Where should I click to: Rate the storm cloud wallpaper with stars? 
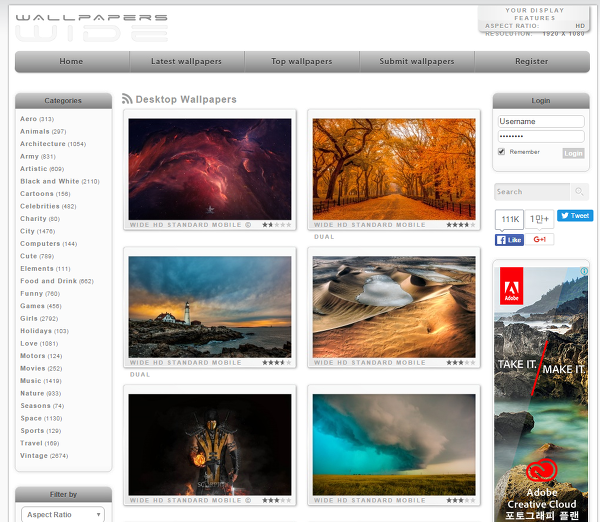pos(461,500)
